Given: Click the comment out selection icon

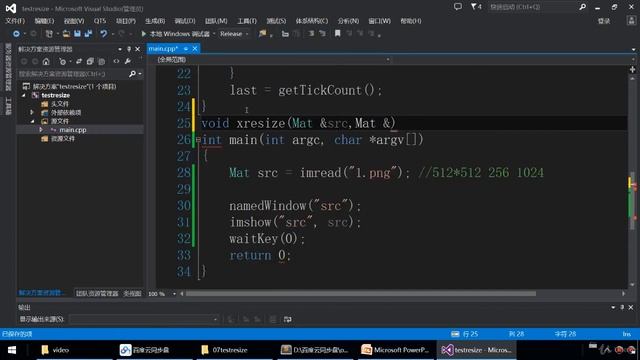Looking at the screenshot, I should point(311,34).
